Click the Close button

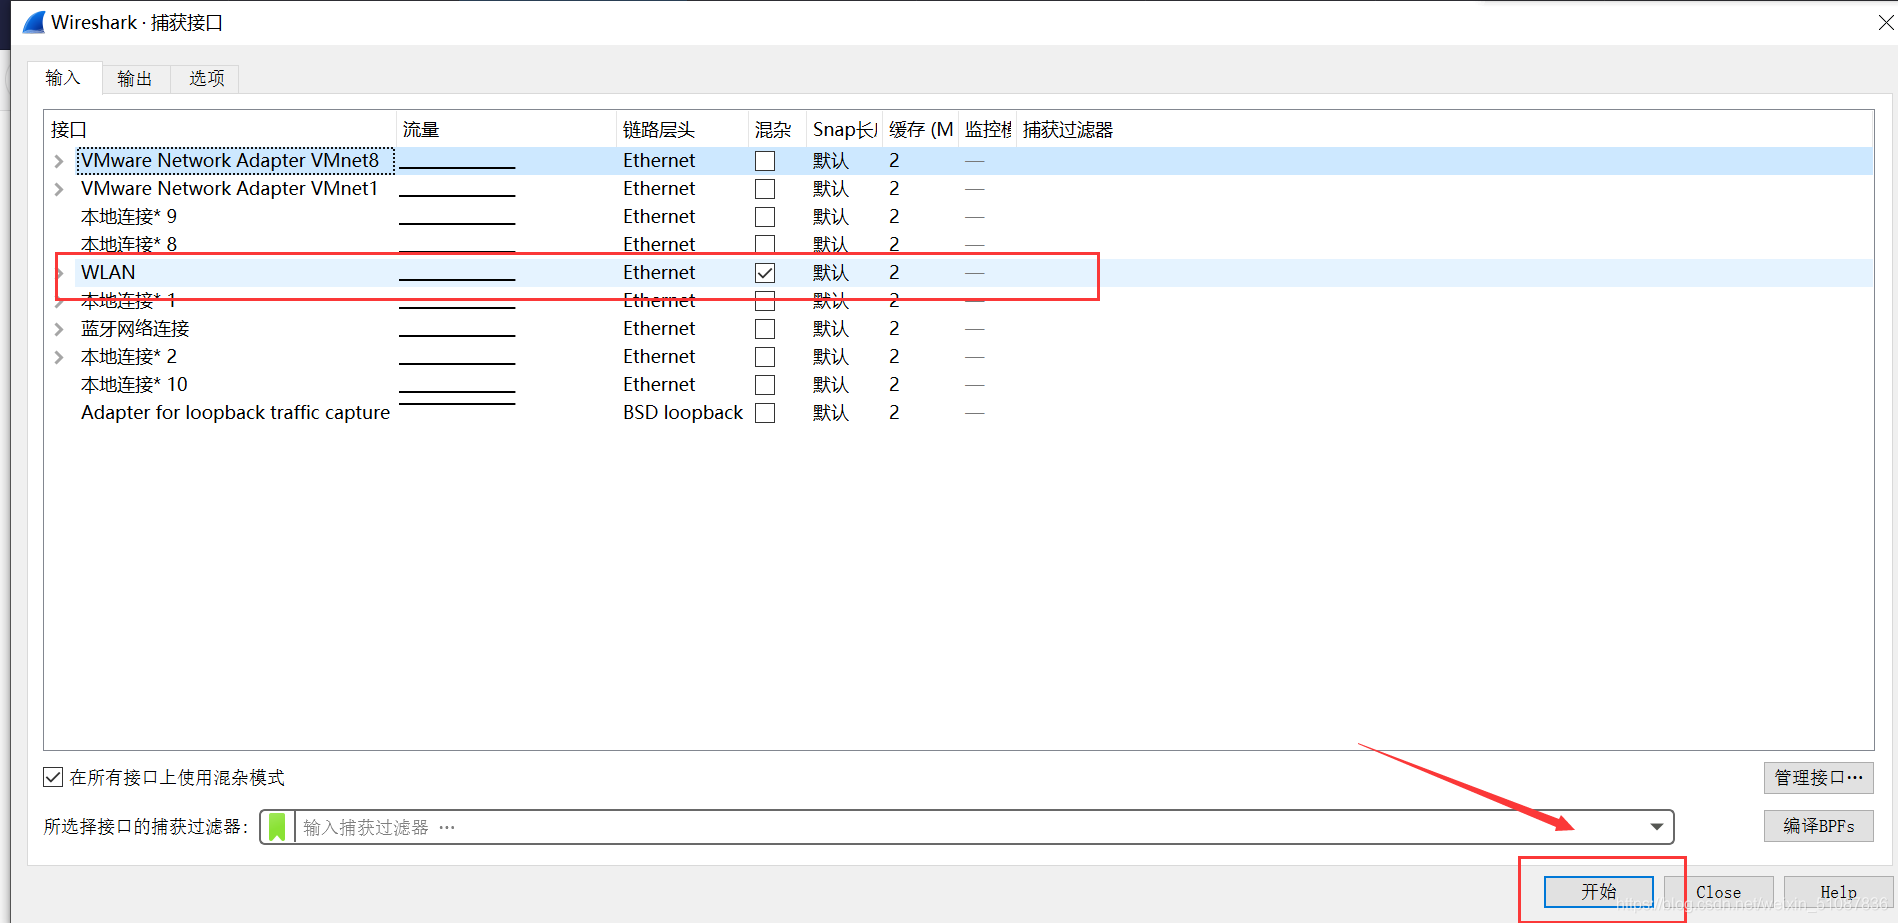(x=1718, y=892)
